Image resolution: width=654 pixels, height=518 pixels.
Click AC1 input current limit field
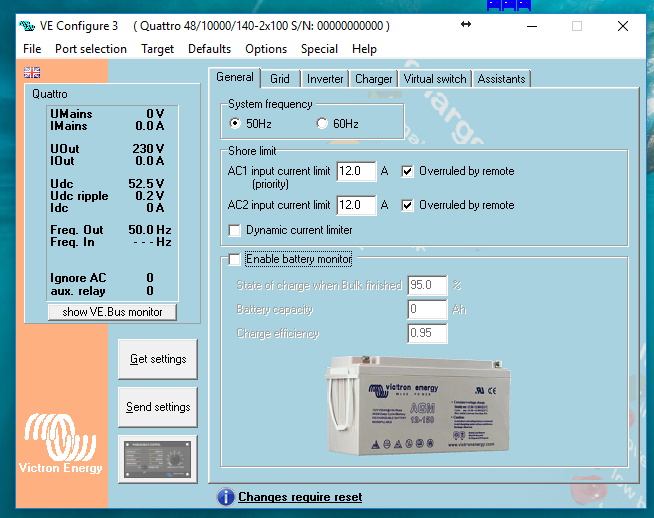356,171
